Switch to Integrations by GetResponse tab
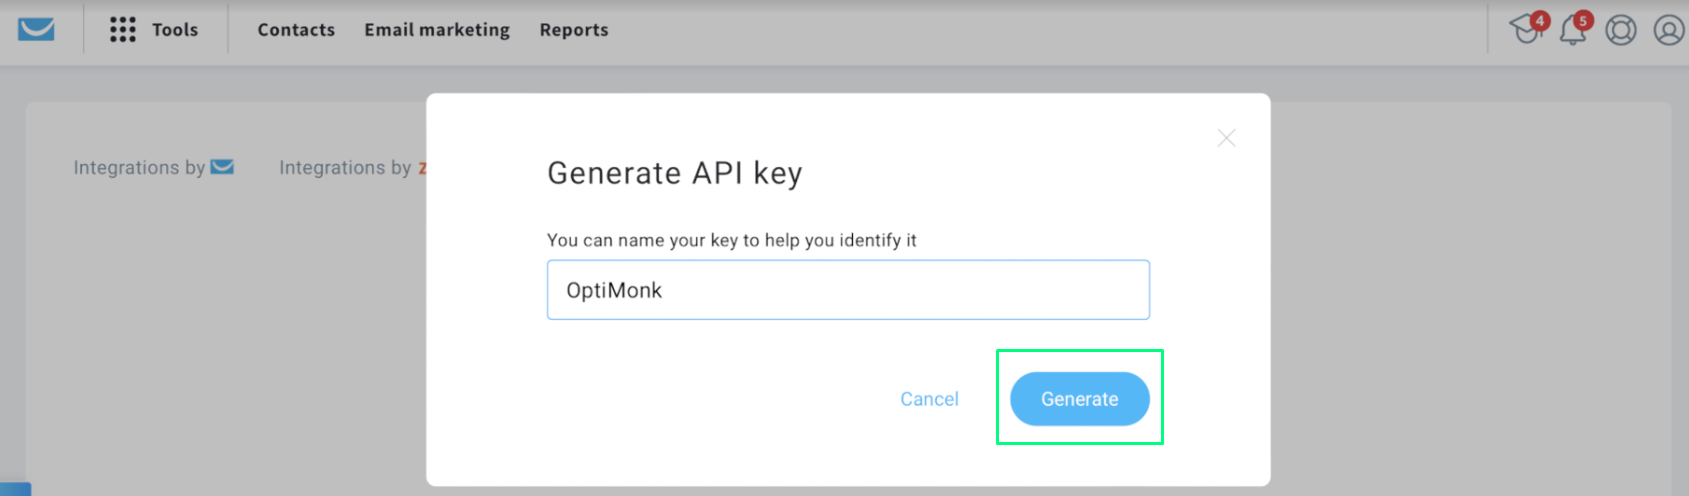The width and height of the screenshot is (1689, 496). click(x=154, y=167)
